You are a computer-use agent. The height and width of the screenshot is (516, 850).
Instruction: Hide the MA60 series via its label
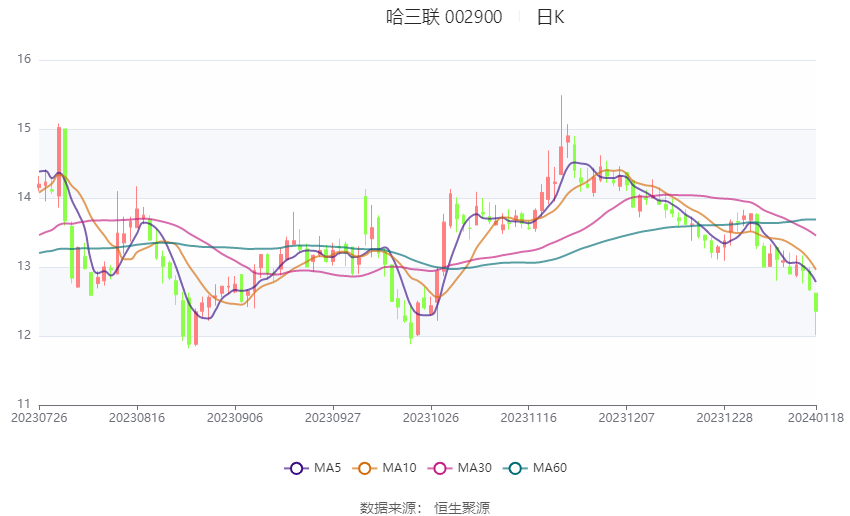[x=550, y=468]
